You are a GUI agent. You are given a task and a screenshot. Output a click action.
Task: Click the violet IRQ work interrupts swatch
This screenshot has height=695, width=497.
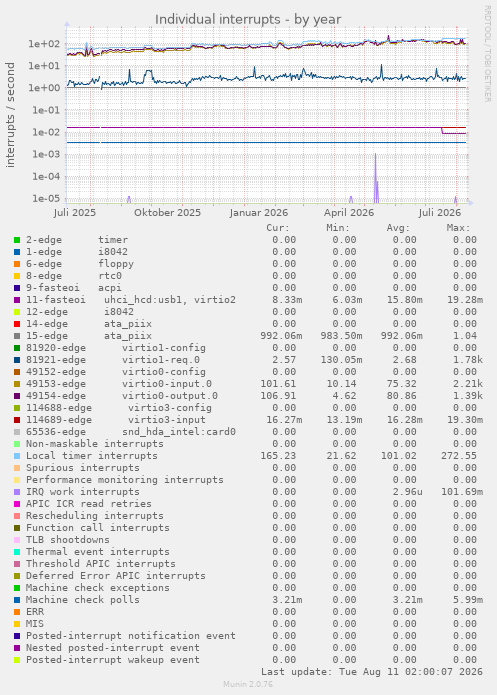(x=17, y=492)
